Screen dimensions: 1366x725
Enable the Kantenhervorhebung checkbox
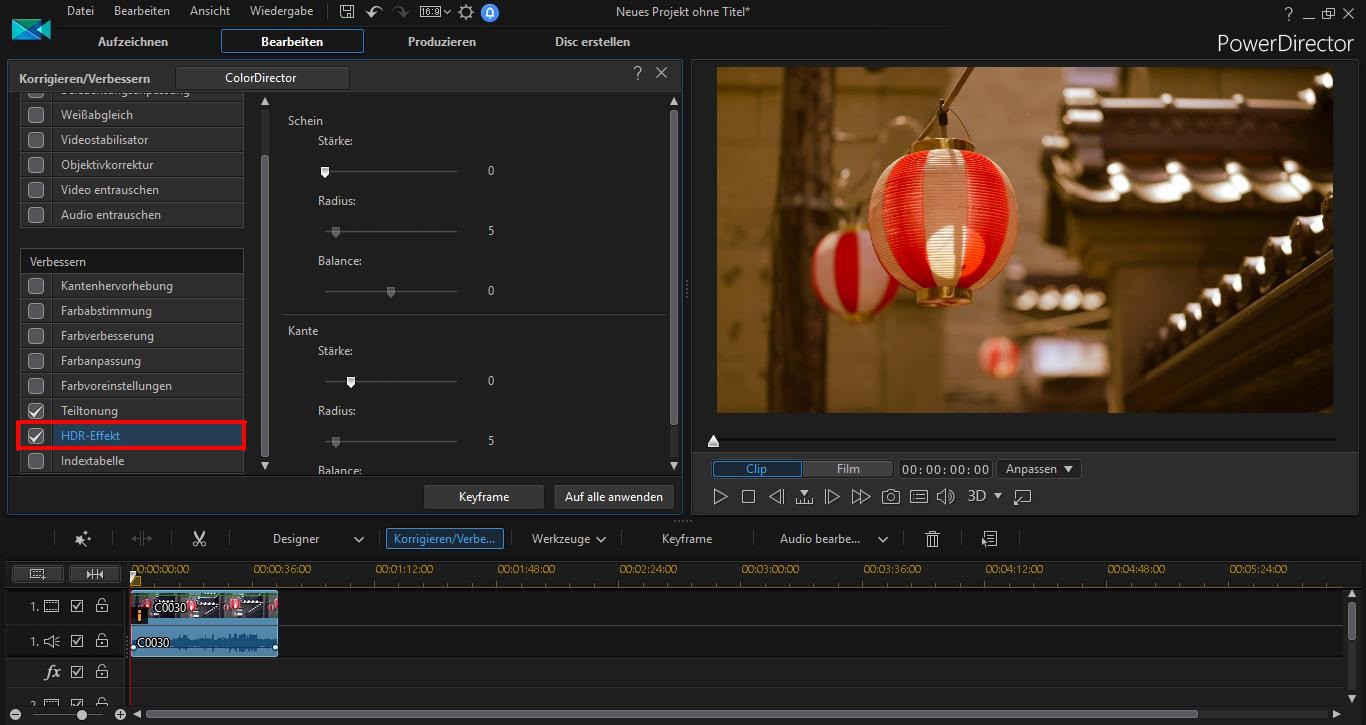(36, 286)
